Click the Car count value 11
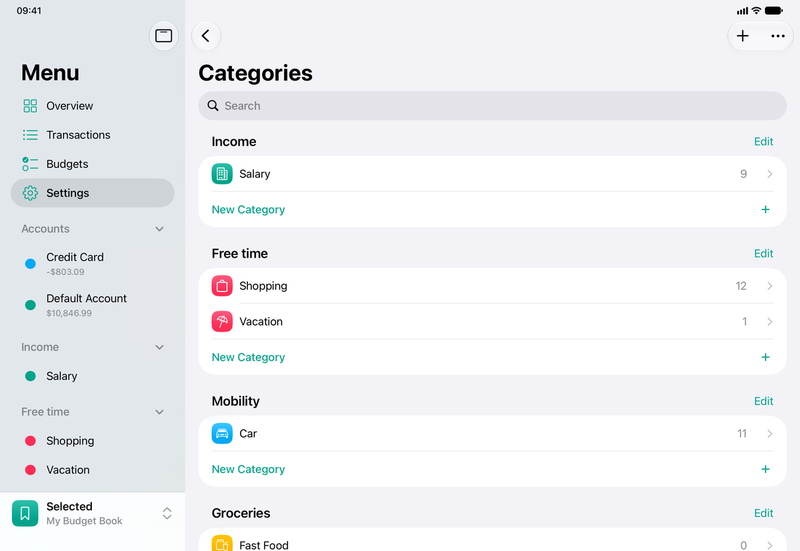 click(x=742, y=434)
